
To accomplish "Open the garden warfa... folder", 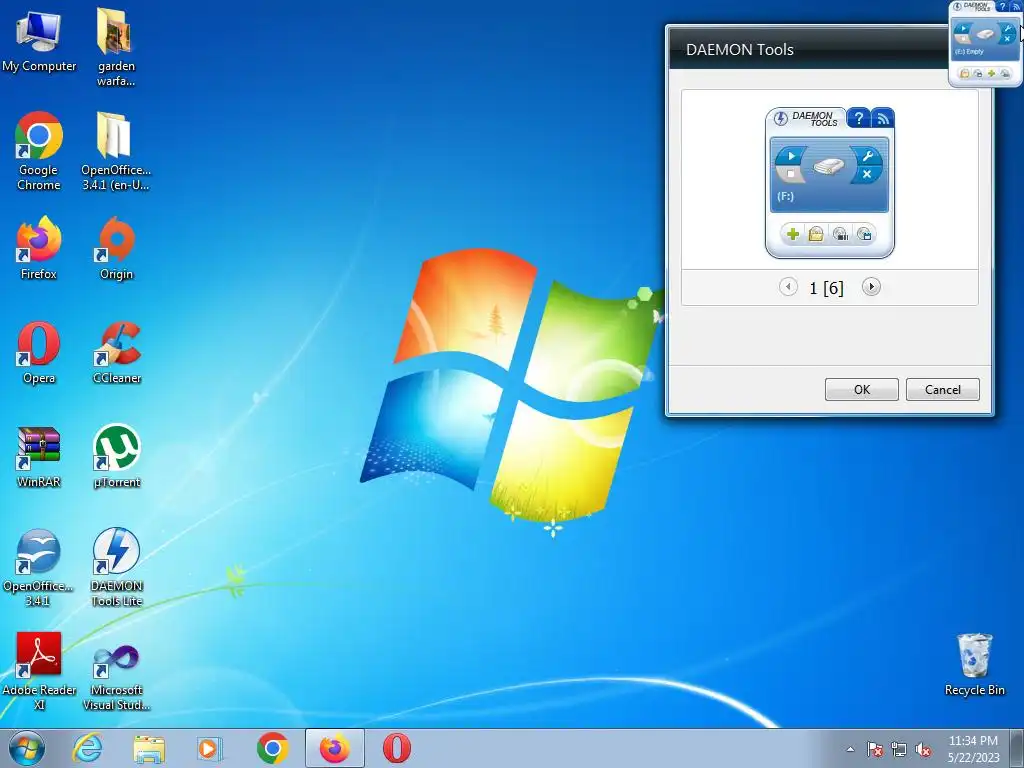I will click(x=116, y=47).
